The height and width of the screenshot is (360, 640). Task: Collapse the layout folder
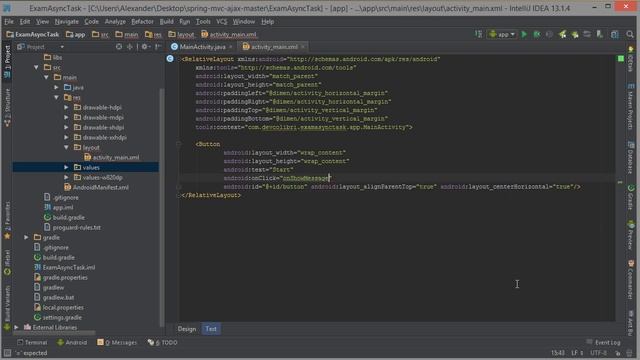point(66,147)
